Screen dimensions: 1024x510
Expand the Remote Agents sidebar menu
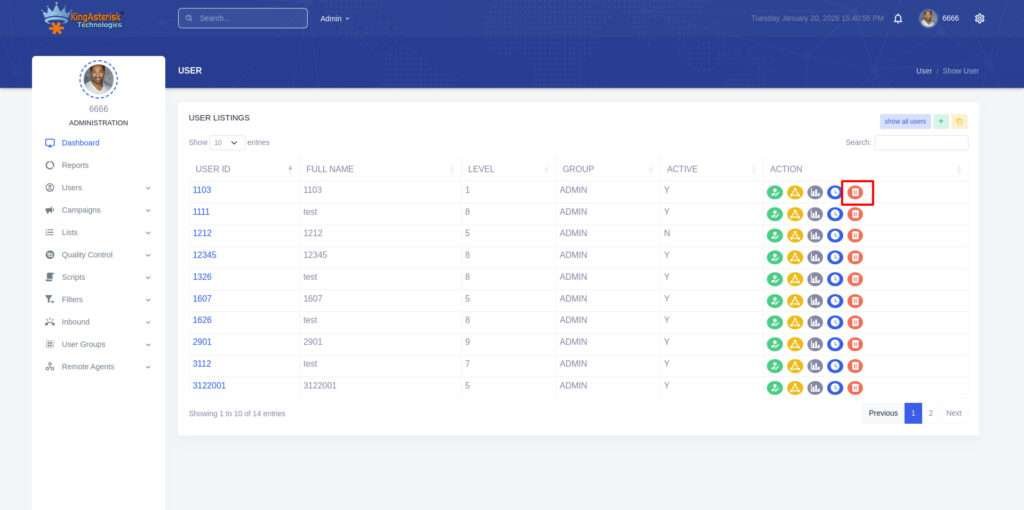[x=98, y=367]
